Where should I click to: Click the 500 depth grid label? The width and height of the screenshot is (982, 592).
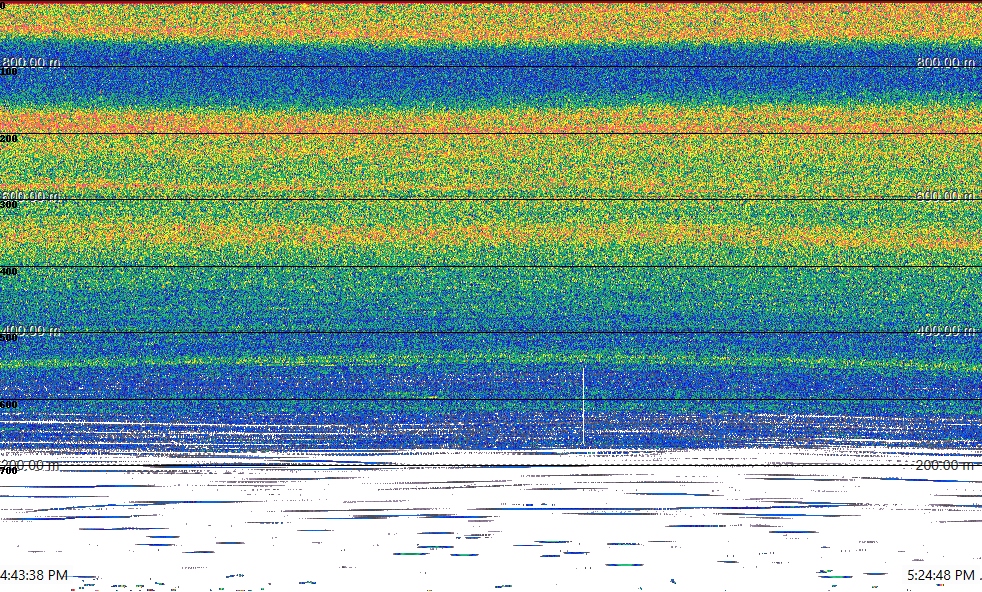(9, 338)
